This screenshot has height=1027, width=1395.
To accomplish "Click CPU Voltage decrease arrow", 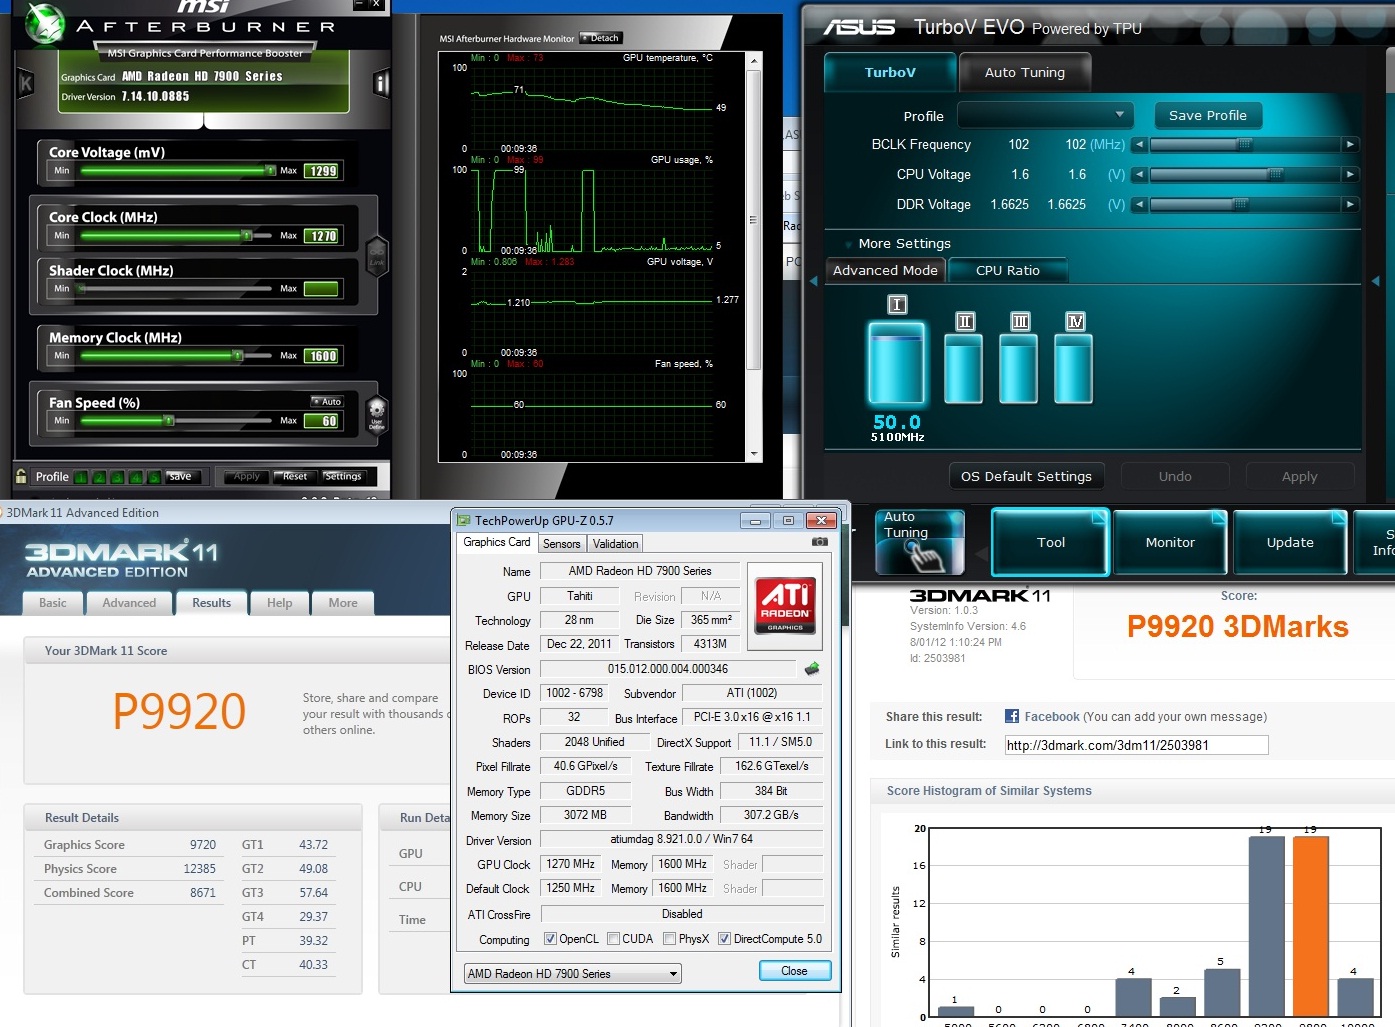I will (1139, 174).
